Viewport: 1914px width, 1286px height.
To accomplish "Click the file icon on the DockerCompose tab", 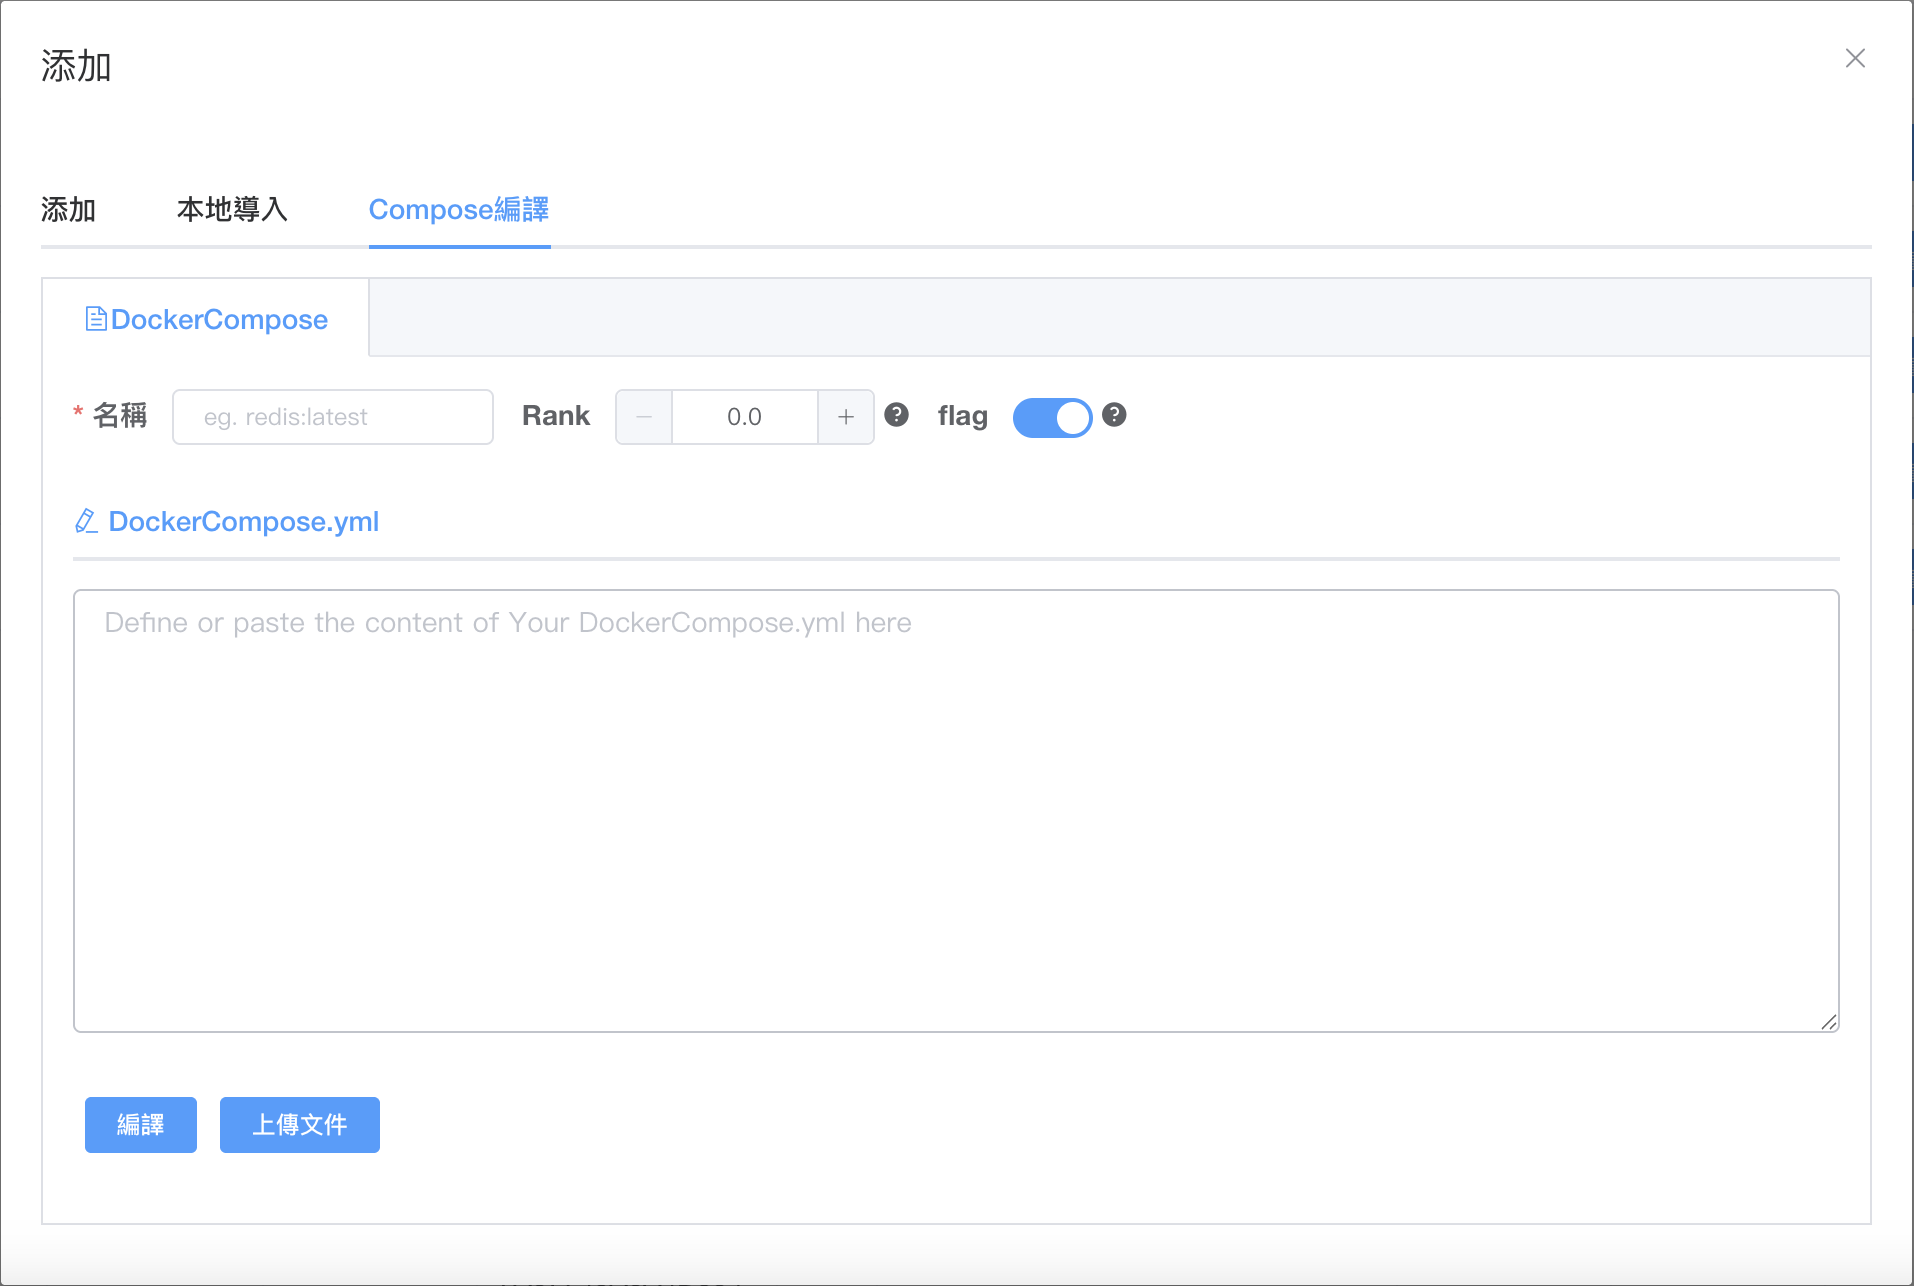I will (x=96, y=319).
